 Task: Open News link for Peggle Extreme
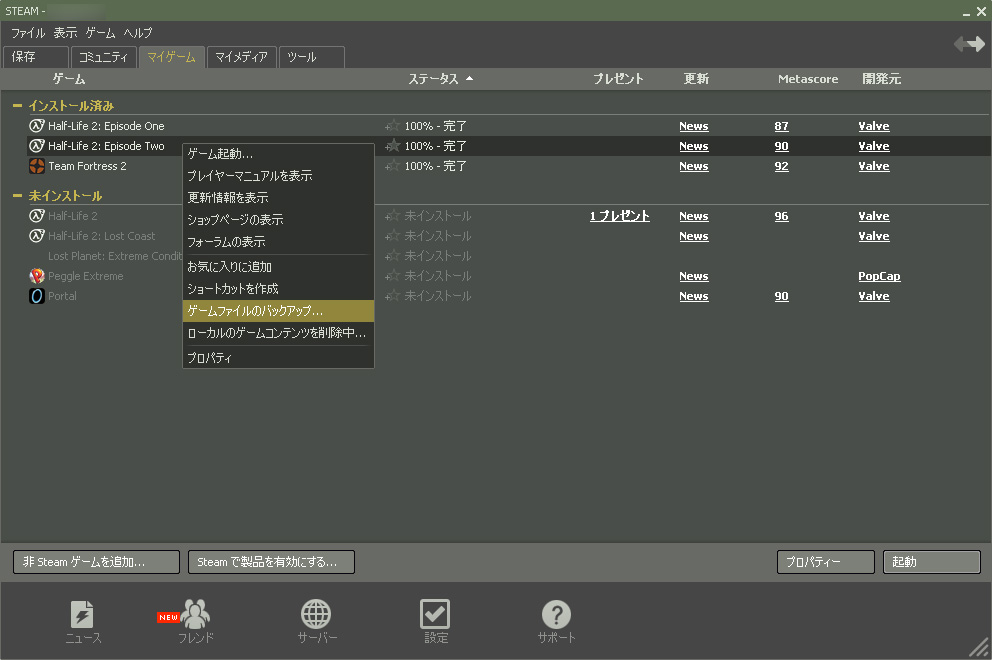tap(693, 277)
